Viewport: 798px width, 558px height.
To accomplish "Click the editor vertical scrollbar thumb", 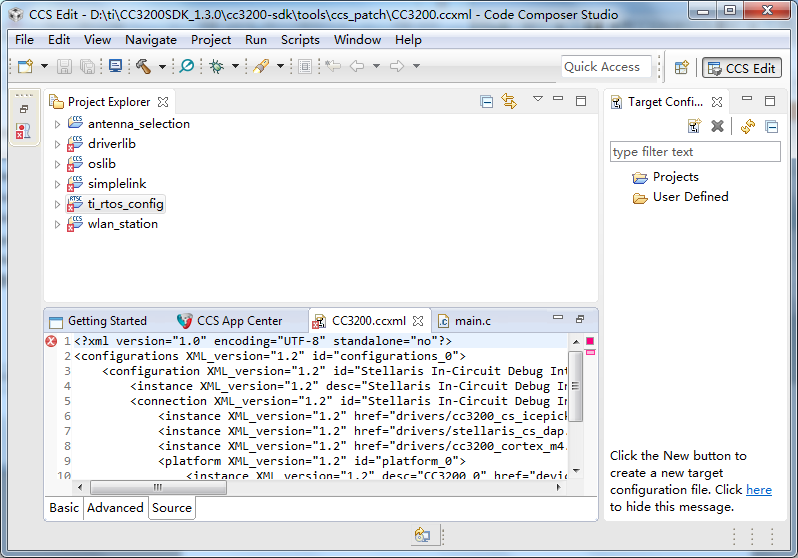I will 576,386.
